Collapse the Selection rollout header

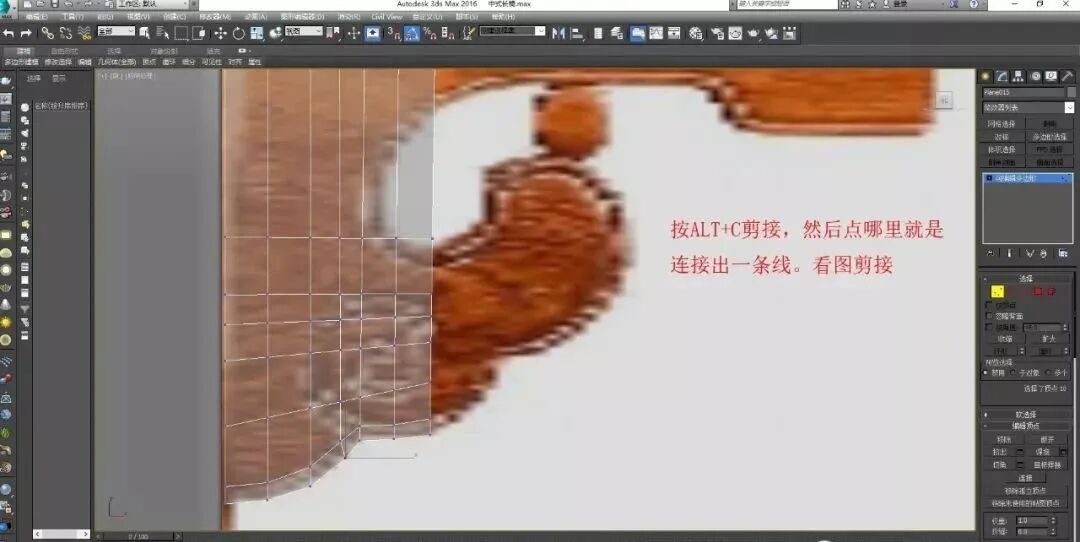tap(1026, 278)
